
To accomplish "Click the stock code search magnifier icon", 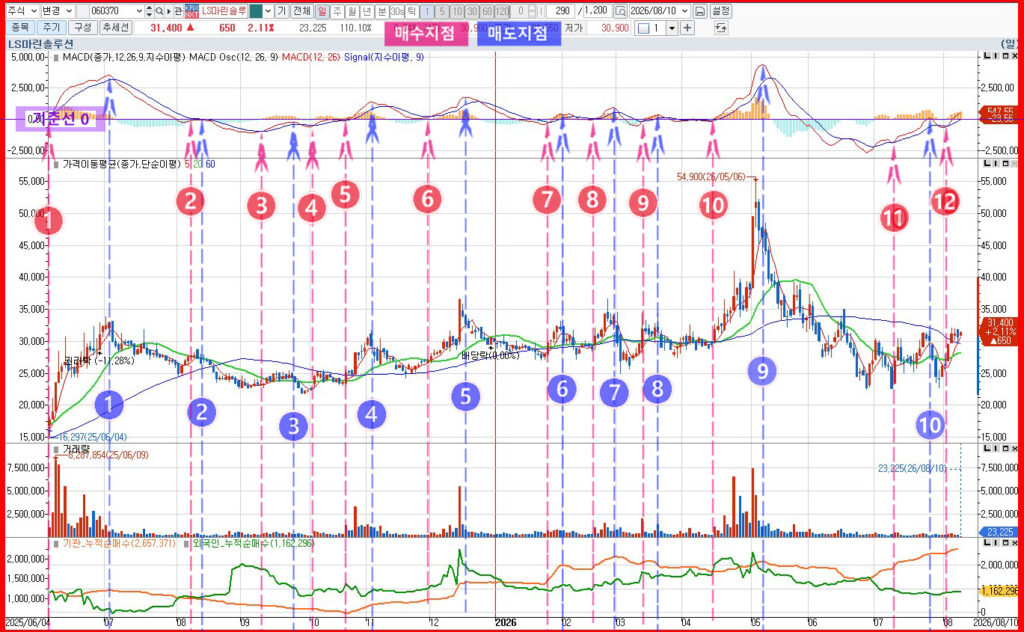I will click(x=159, y=11).
